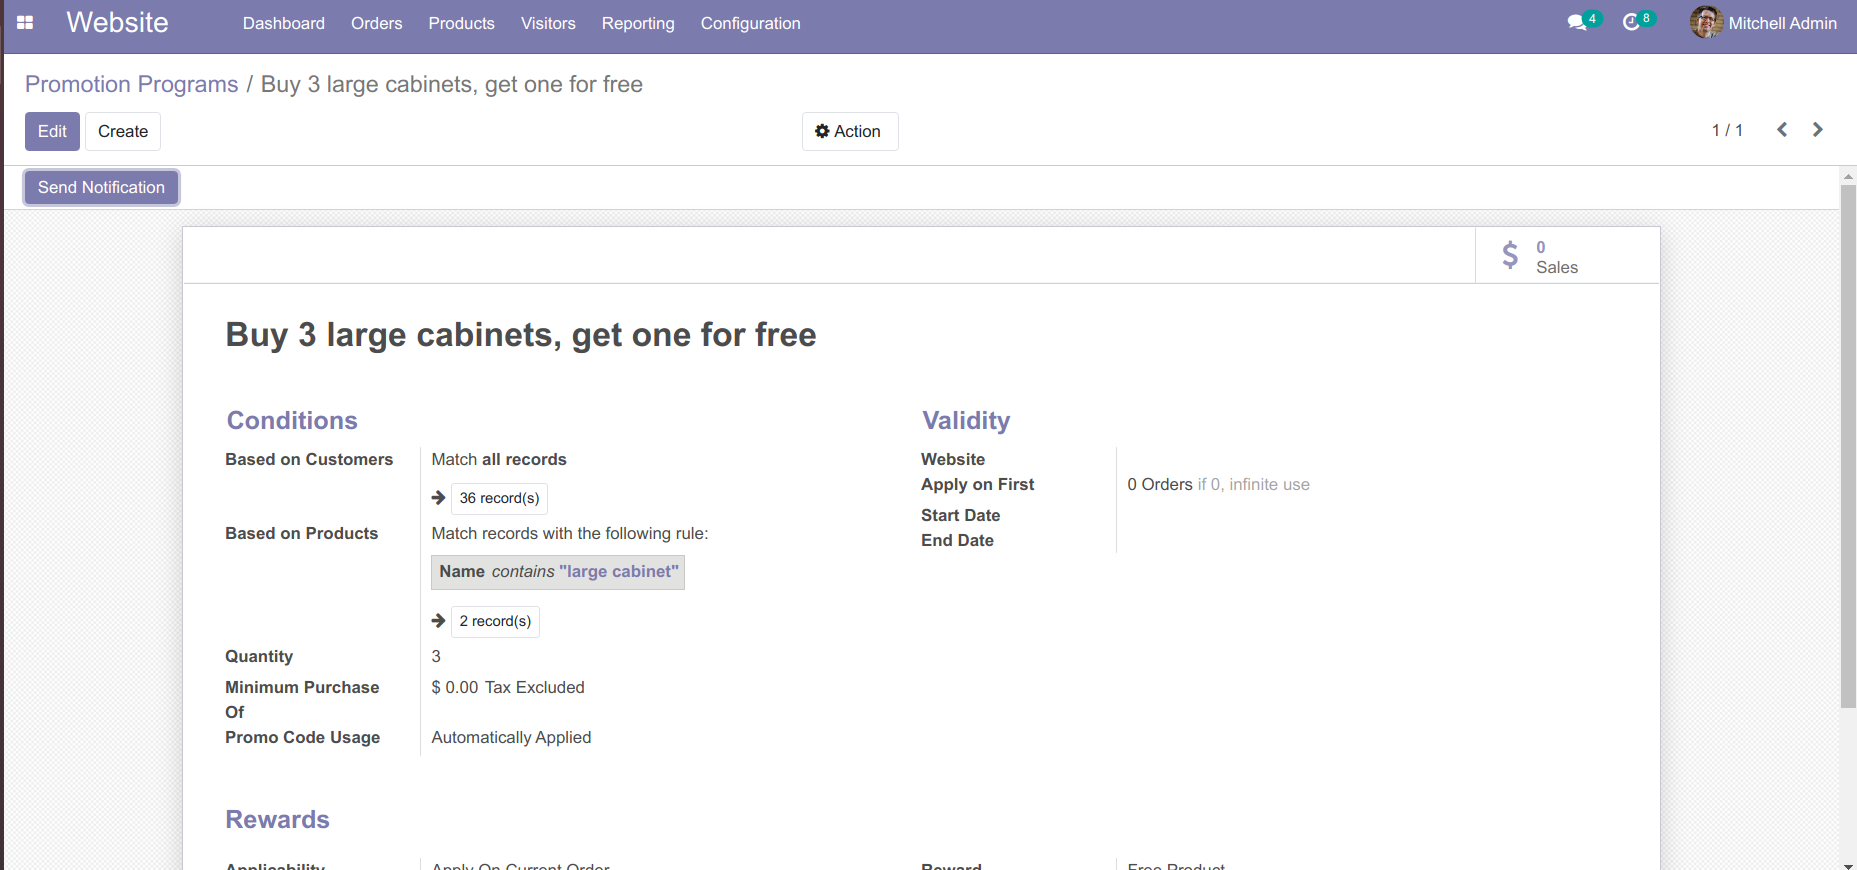Click the Create button
Viewport: 1857px width, 870px height.
point(123,131)
